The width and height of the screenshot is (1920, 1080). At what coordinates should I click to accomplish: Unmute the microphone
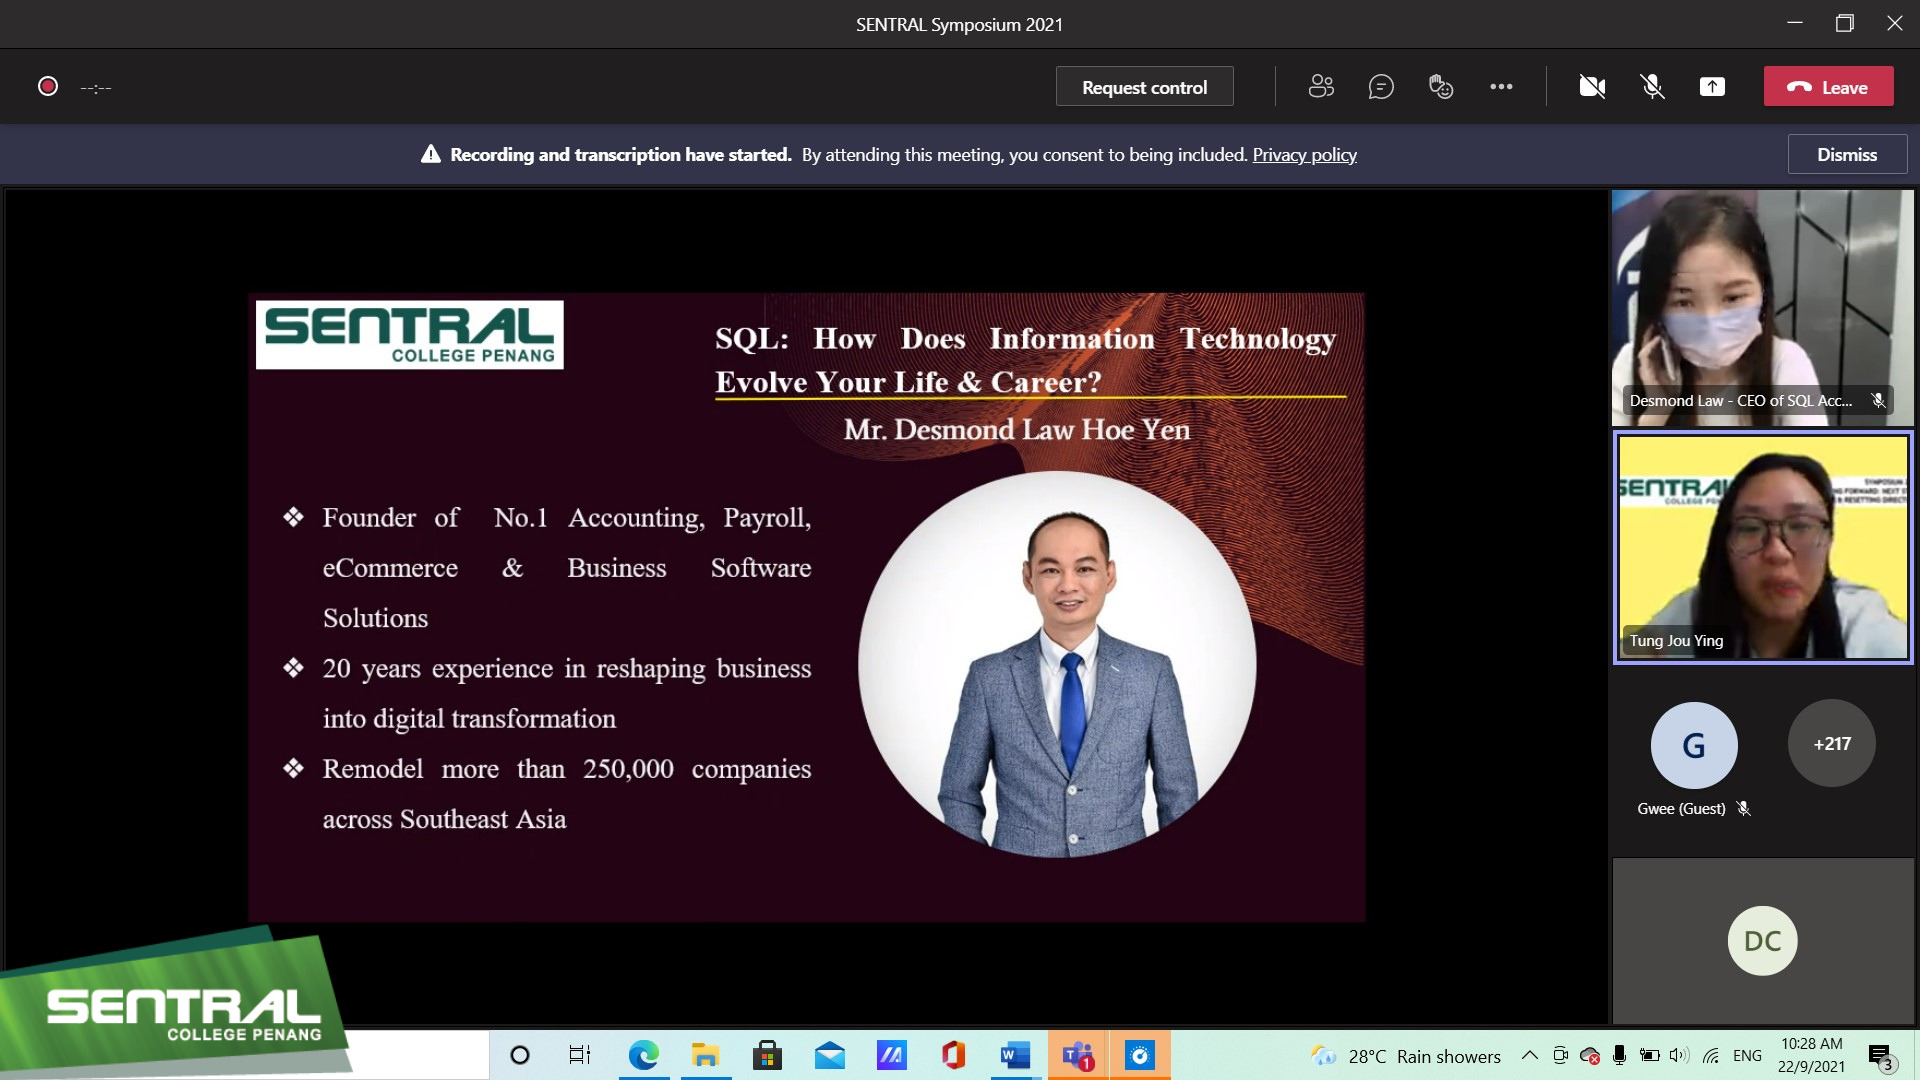click(x=1652, y=87)
